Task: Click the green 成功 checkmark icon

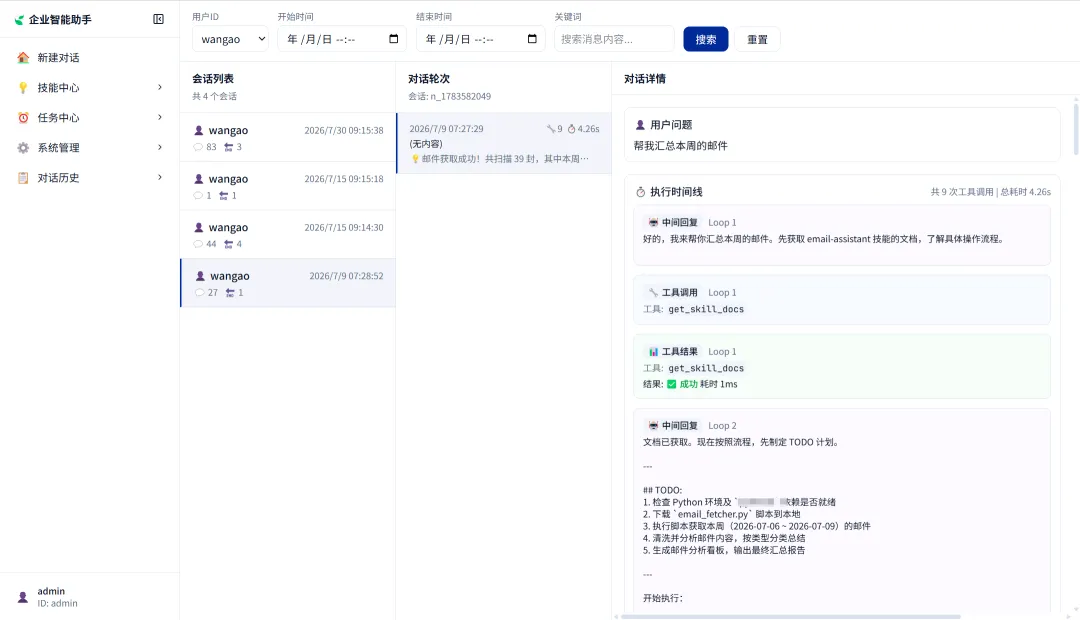Action: tap(672, 384)
